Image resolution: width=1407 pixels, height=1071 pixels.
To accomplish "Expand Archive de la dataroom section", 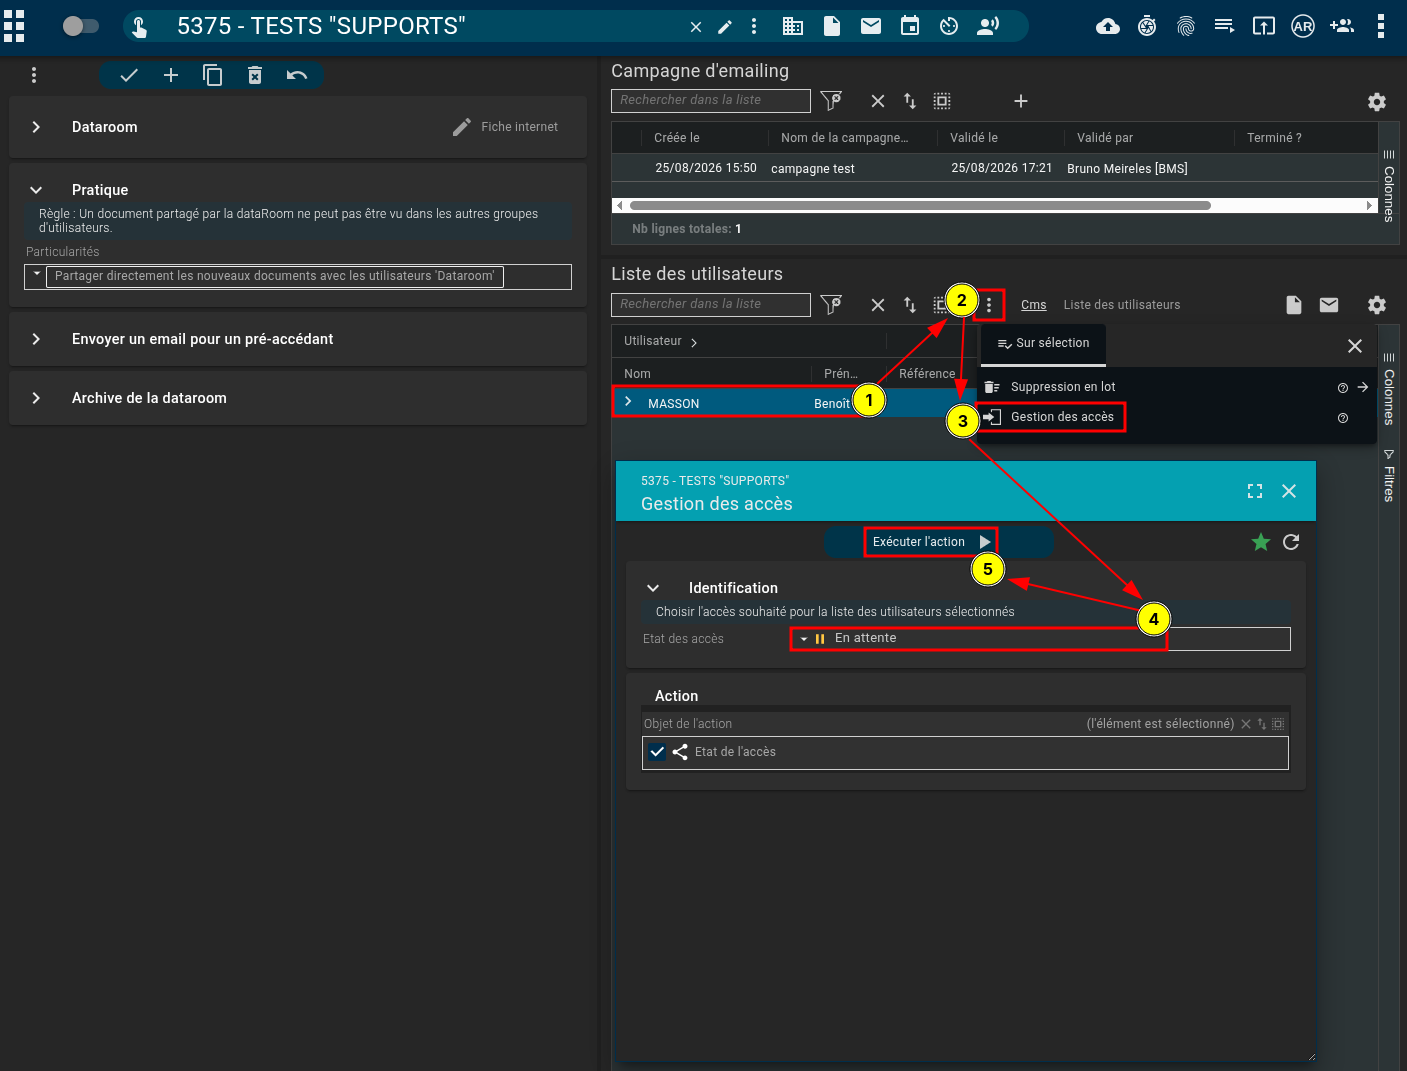I will [x=36, y=398].
